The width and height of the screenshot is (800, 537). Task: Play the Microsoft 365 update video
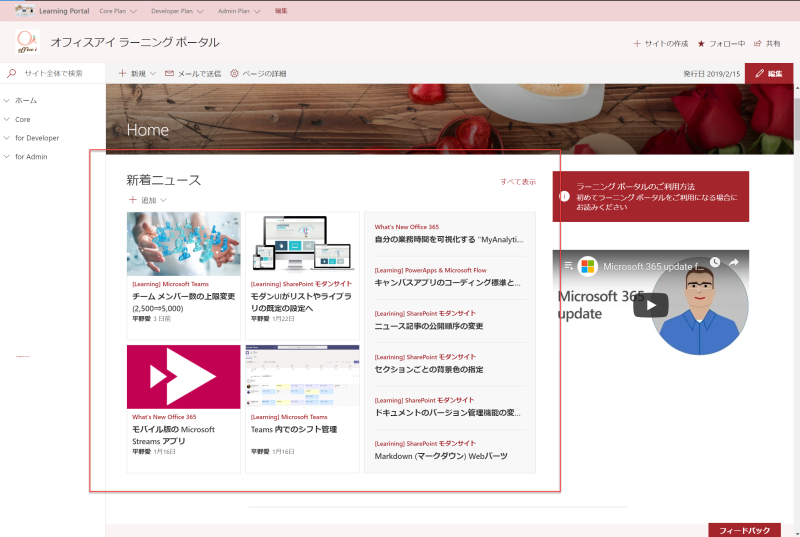(651, 305)
